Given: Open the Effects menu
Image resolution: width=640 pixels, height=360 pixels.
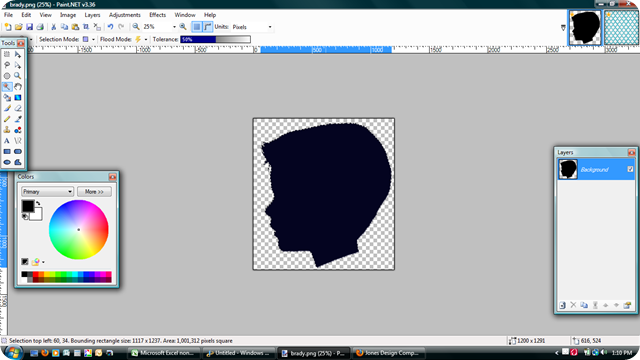Looking at the screenshot, I should pyautogui.click(x=157, y=15).
